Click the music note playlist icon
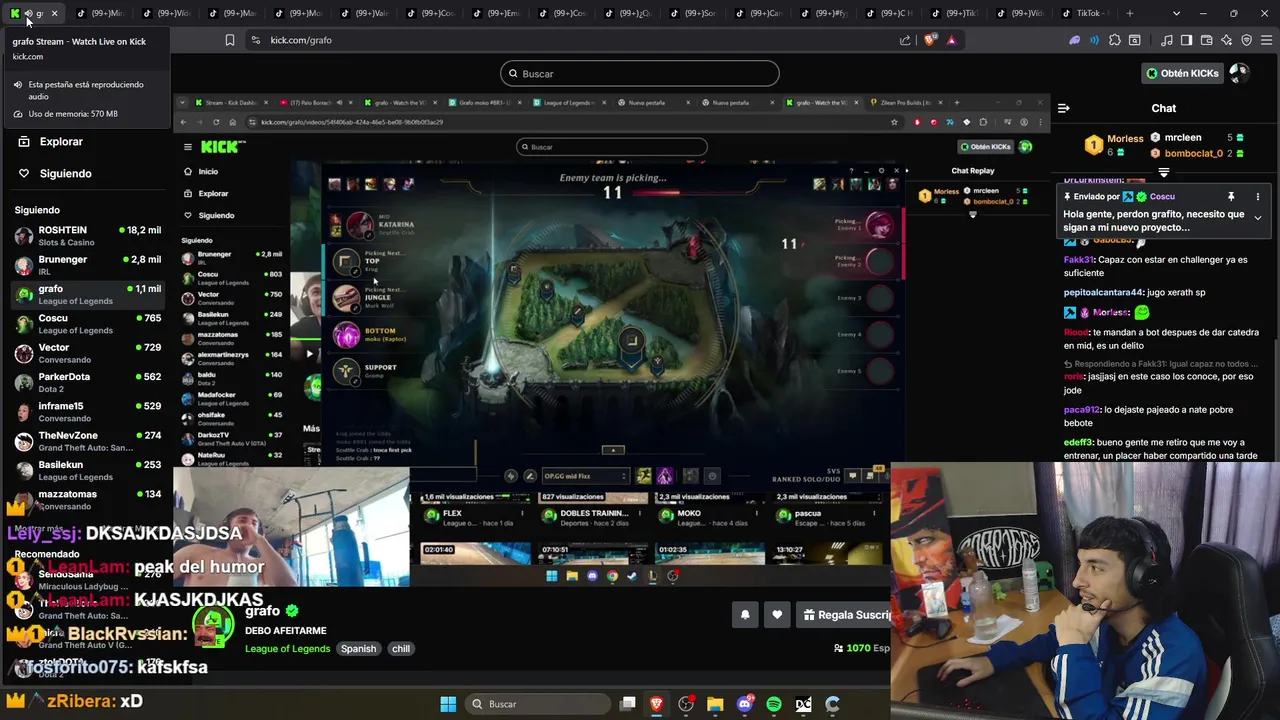This screenshot has height=720, width=1280. click(1167, 40)
